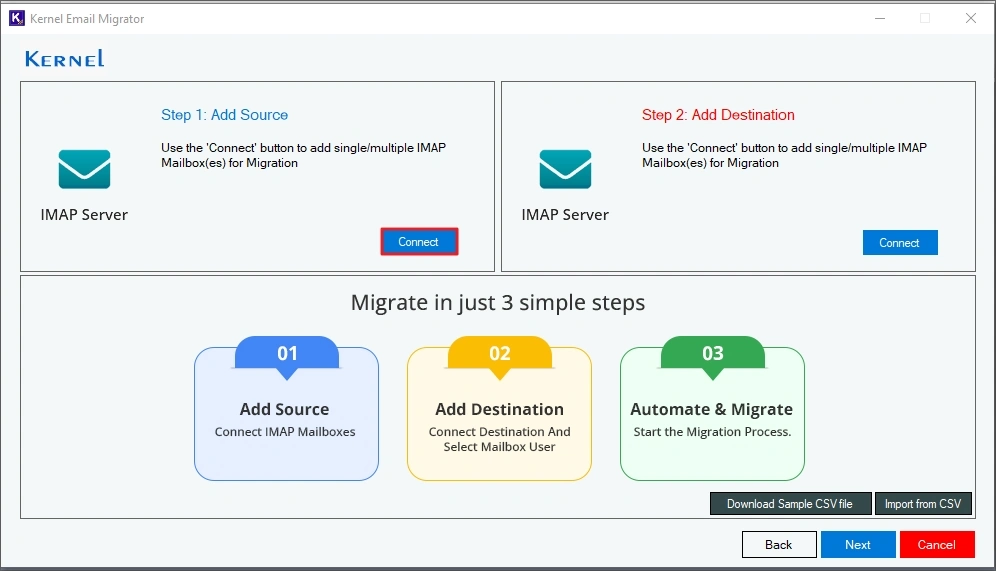The height and width of the screenshot is (571, 996).
Task: Click 'IMAP Server' label in source panel
Action: click(x=84, y=215)
